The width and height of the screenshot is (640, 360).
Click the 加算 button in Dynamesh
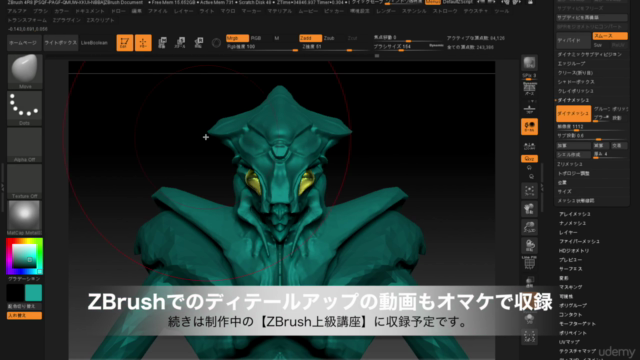point(573,146)
